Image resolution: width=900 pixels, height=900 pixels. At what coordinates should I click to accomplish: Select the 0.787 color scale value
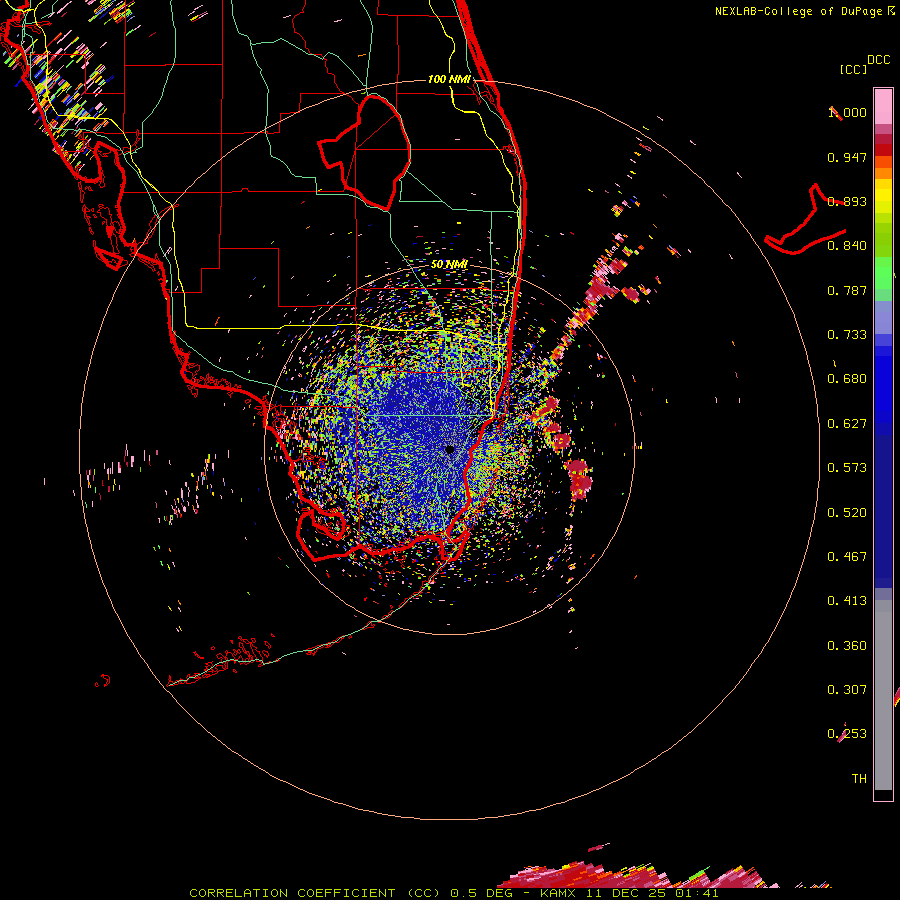[x=847, y=290]
